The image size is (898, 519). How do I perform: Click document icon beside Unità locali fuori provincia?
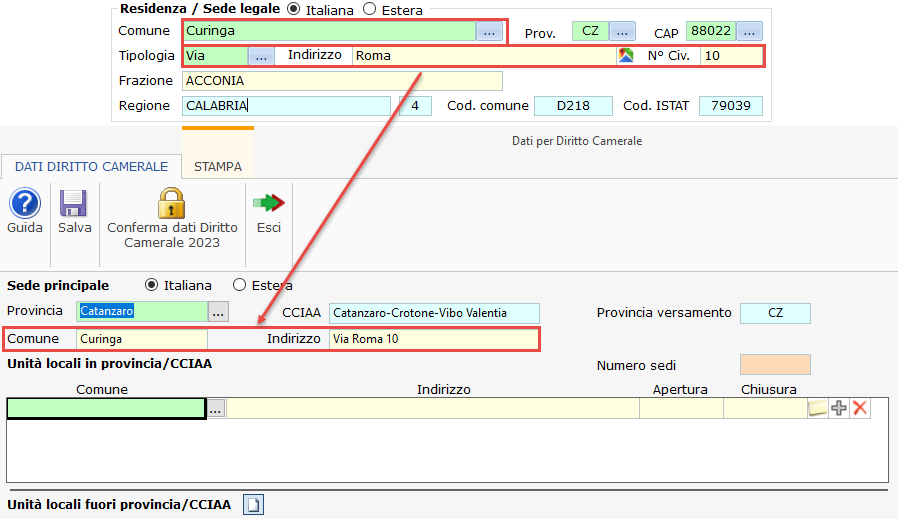coord(254,505)
